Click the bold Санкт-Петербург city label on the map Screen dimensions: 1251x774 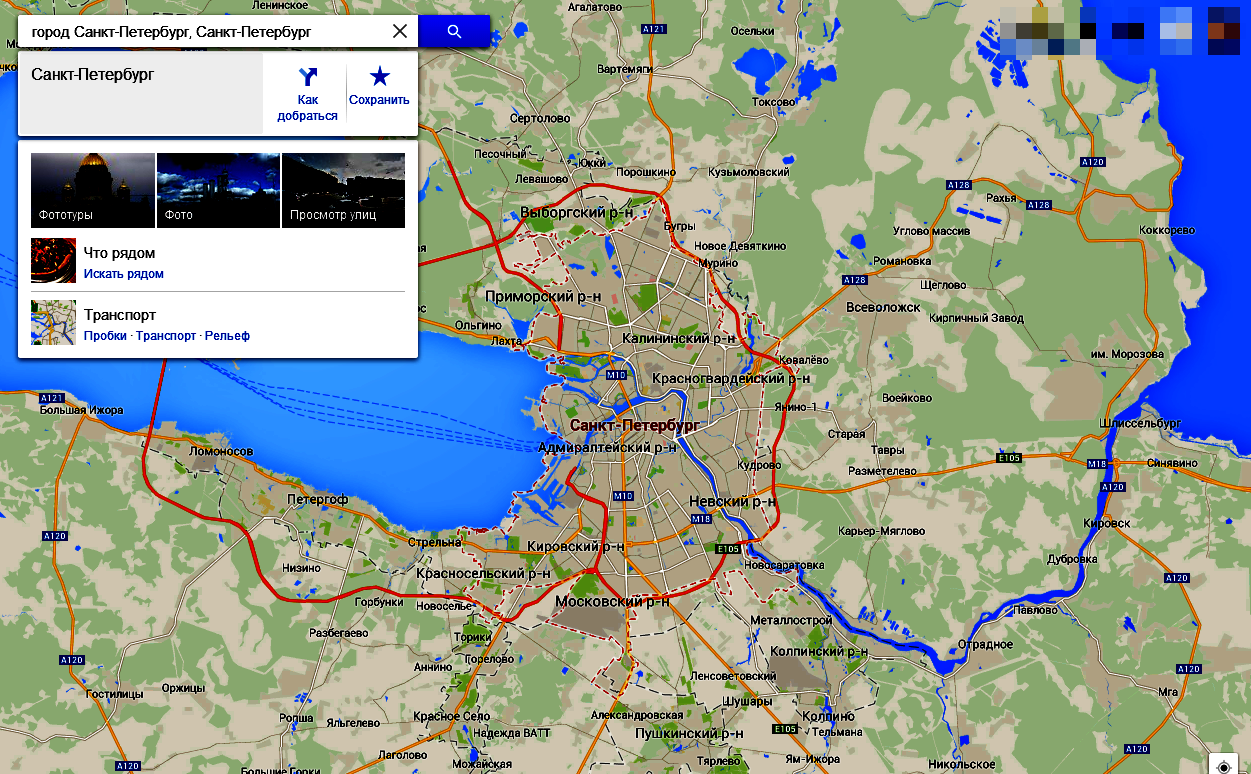coord(634,426)
